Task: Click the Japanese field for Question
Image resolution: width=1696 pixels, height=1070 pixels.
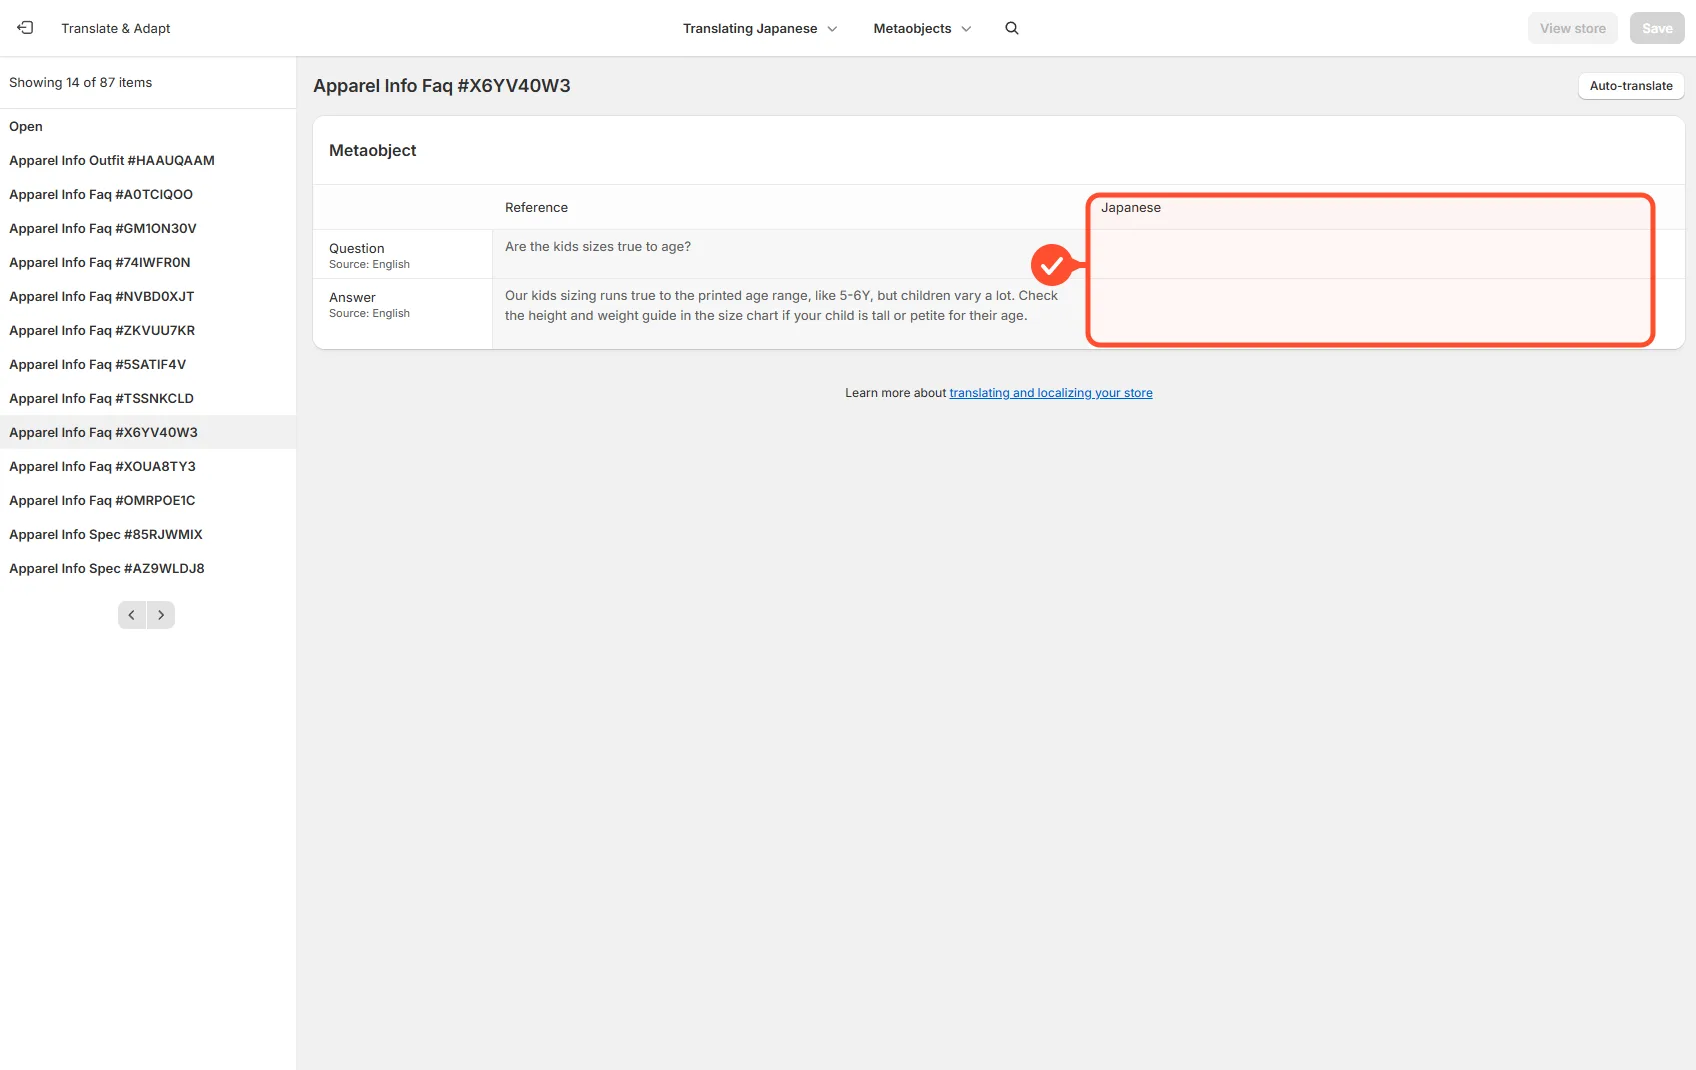Action: point(1370,254)
